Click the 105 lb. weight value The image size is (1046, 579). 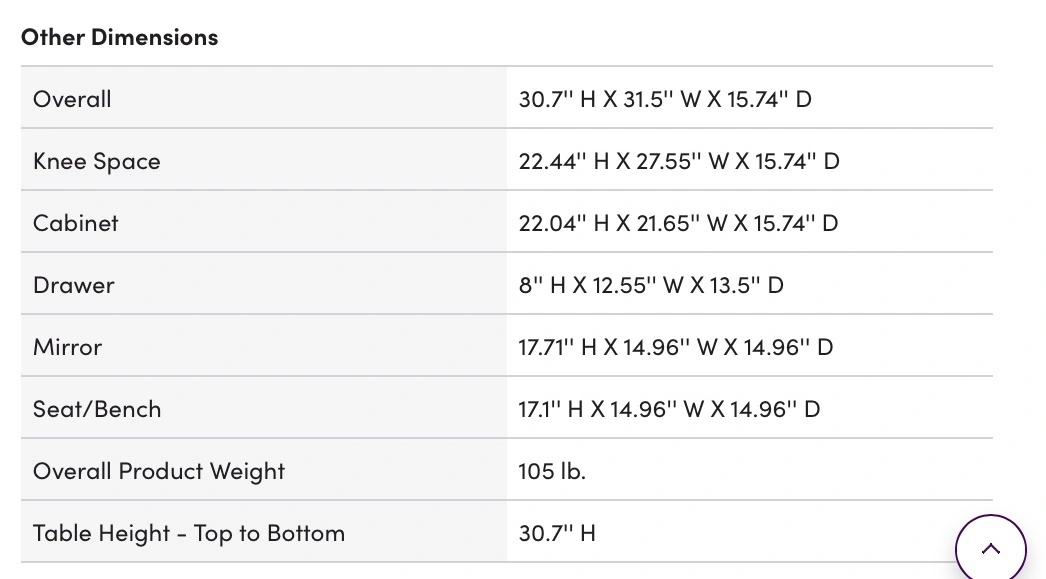tap(552, 471)
